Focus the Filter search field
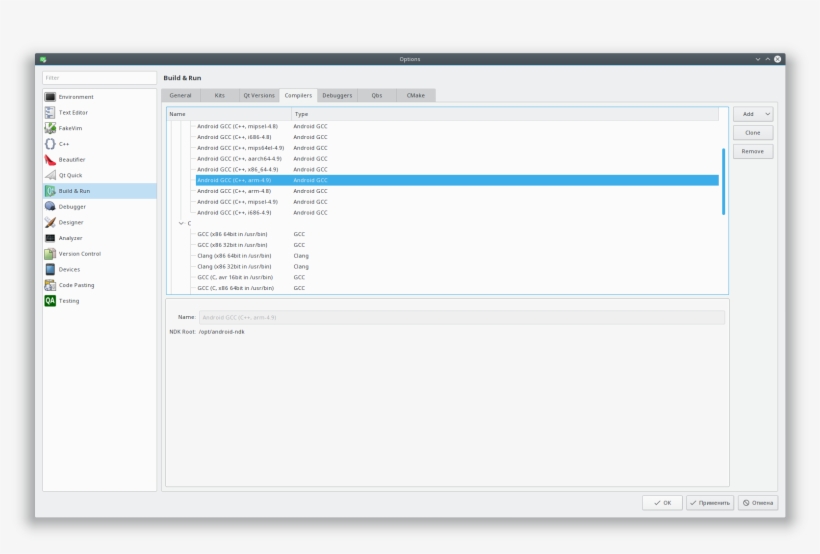 99,78
